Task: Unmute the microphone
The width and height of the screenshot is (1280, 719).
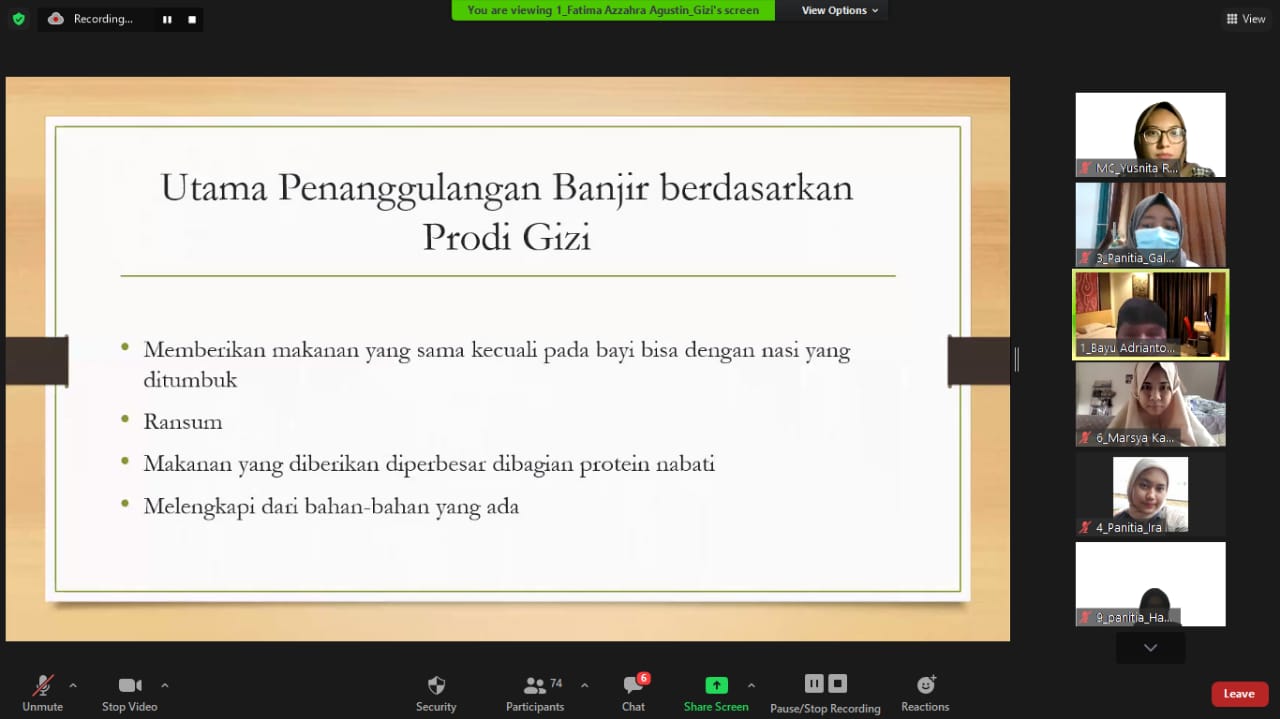Action: coord(42,692)
